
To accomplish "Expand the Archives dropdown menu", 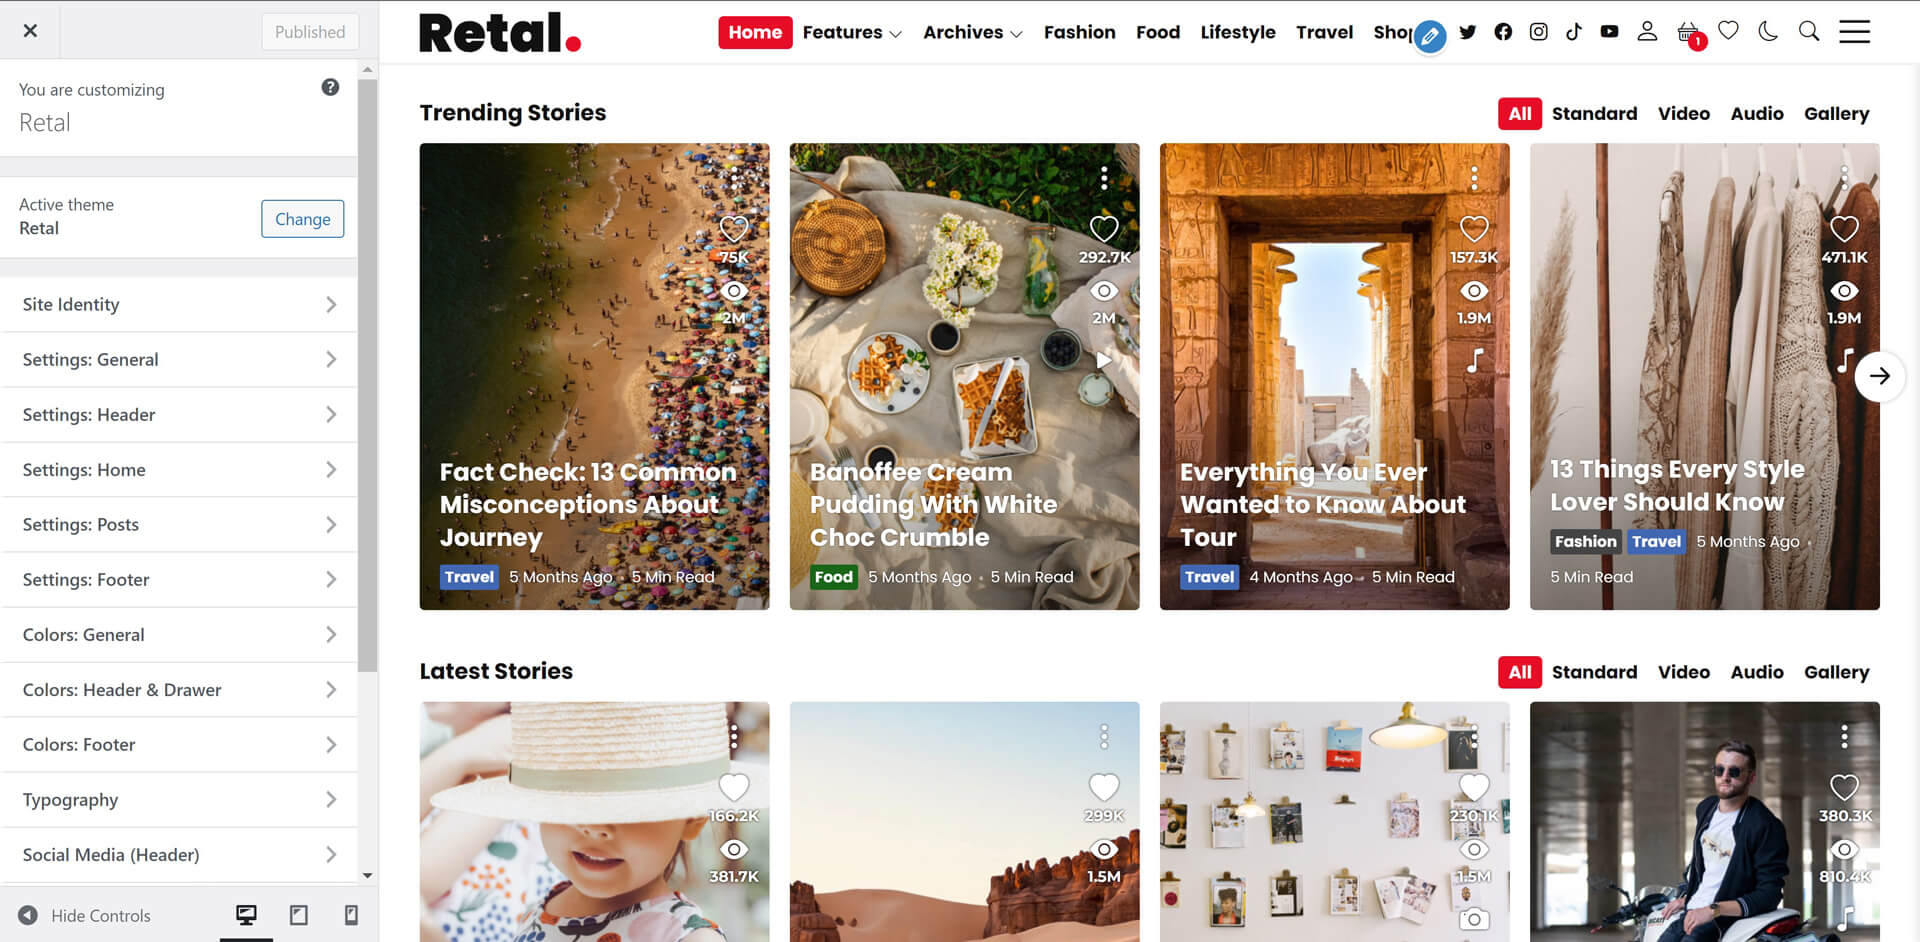I will pos(972,32).
